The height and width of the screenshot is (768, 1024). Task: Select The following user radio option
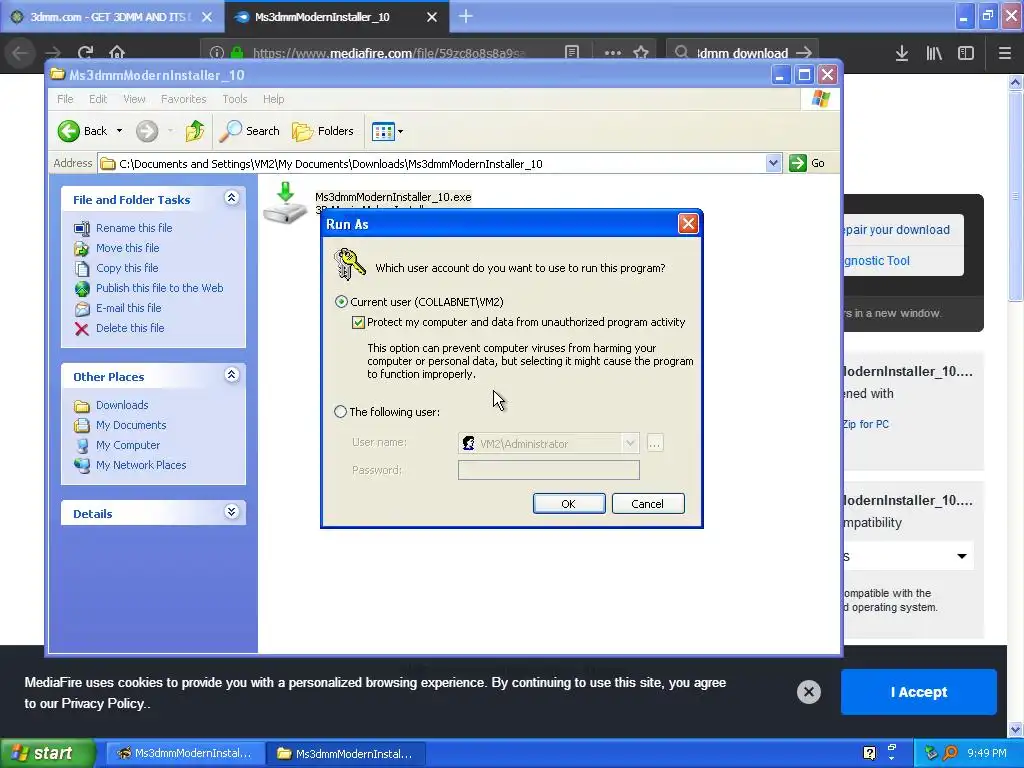point(340,412)
